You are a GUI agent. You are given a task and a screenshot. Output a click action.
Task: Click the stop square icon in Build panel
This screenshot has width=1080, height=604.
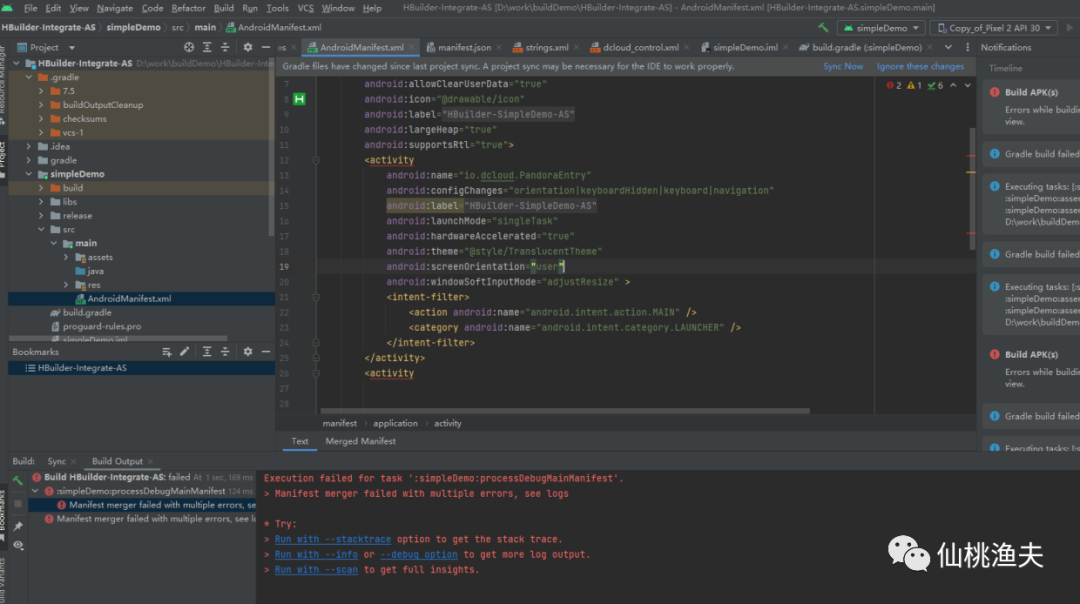click(x=18, y=504)
